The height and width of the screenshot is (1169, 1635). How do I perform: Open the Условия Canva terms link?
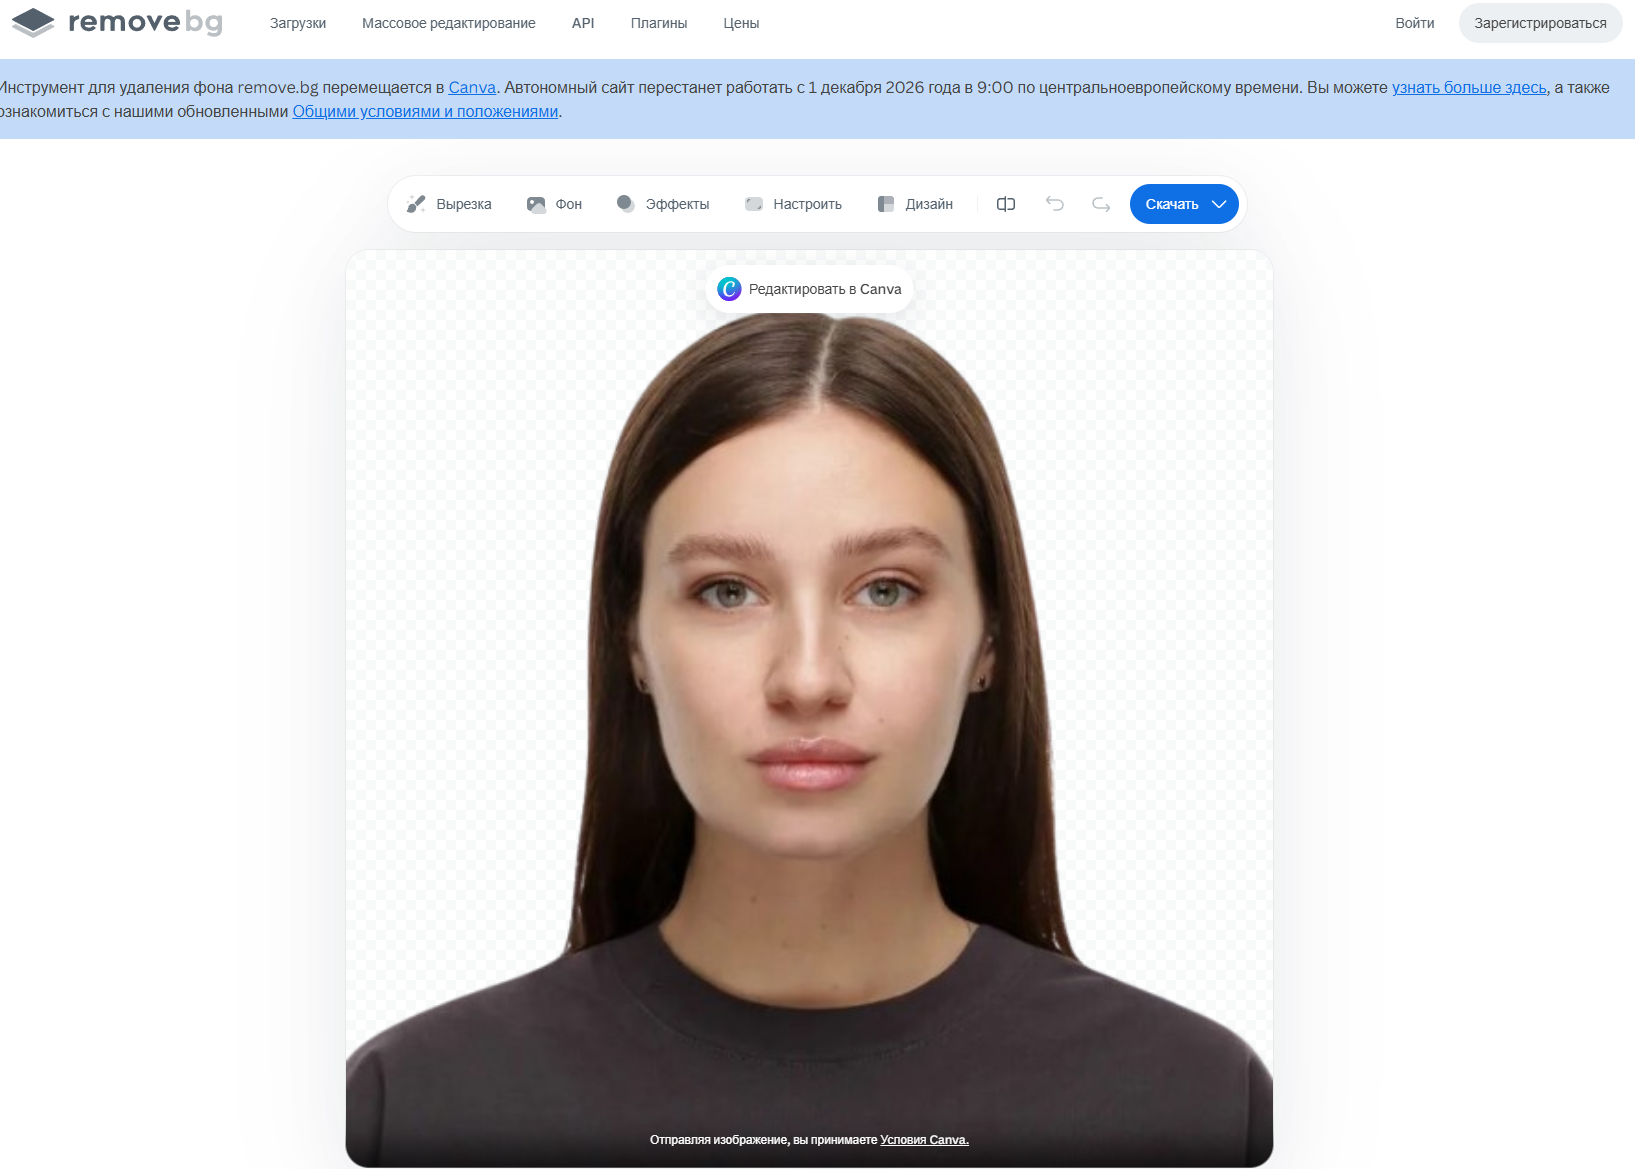coord(924,1140)
